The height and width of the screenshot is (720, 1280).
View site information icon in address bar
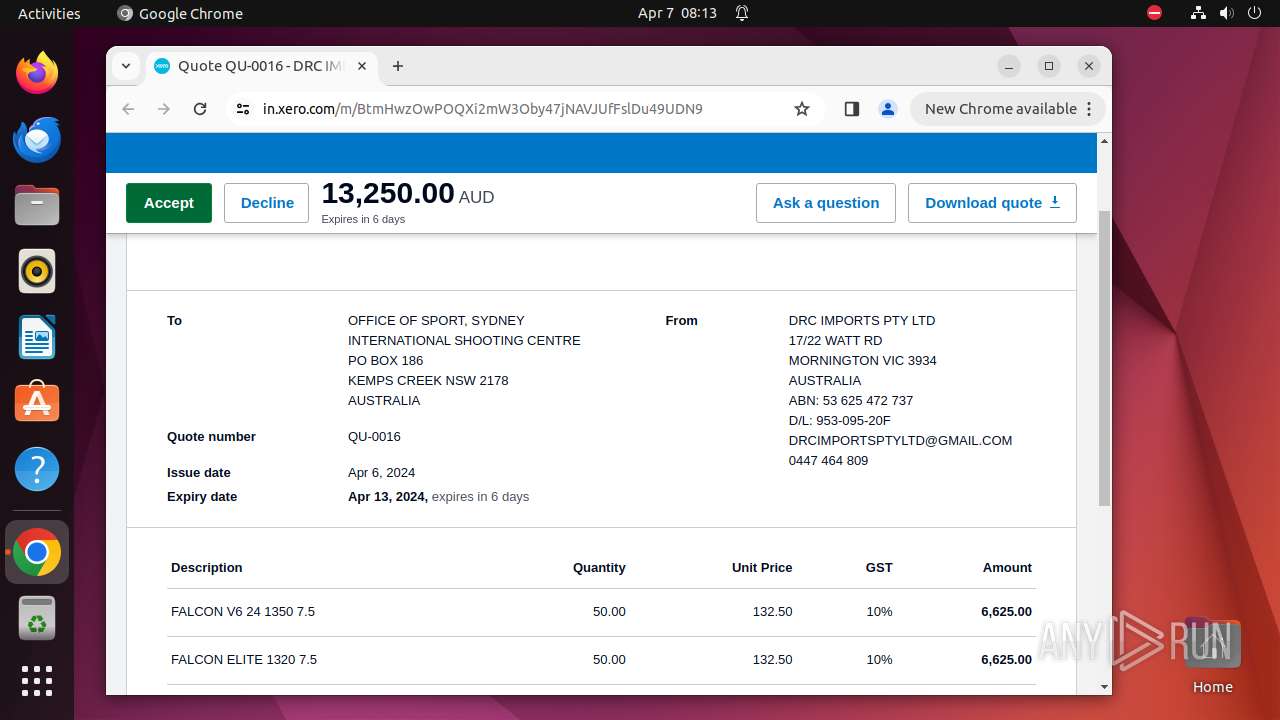click(x=243, y=109)
